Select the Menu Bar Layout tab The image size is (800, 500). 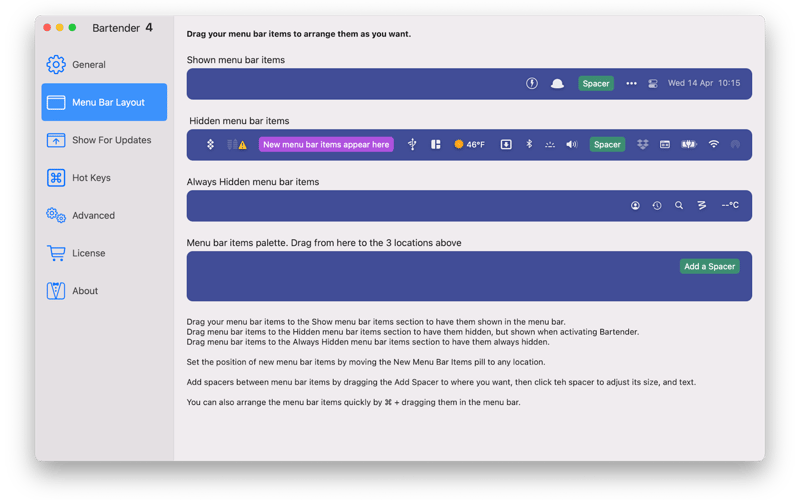click(x=104, y=103)
